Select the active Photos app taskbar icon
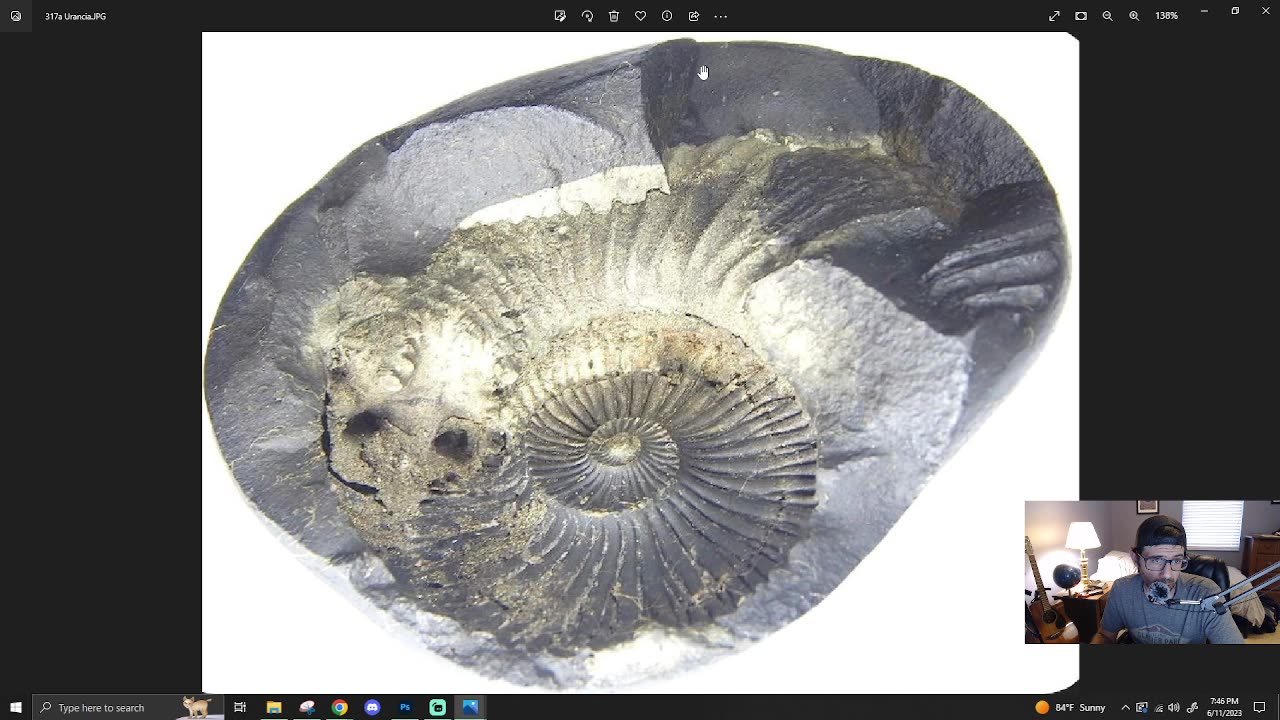The image size is (1280, 720). 470,707
